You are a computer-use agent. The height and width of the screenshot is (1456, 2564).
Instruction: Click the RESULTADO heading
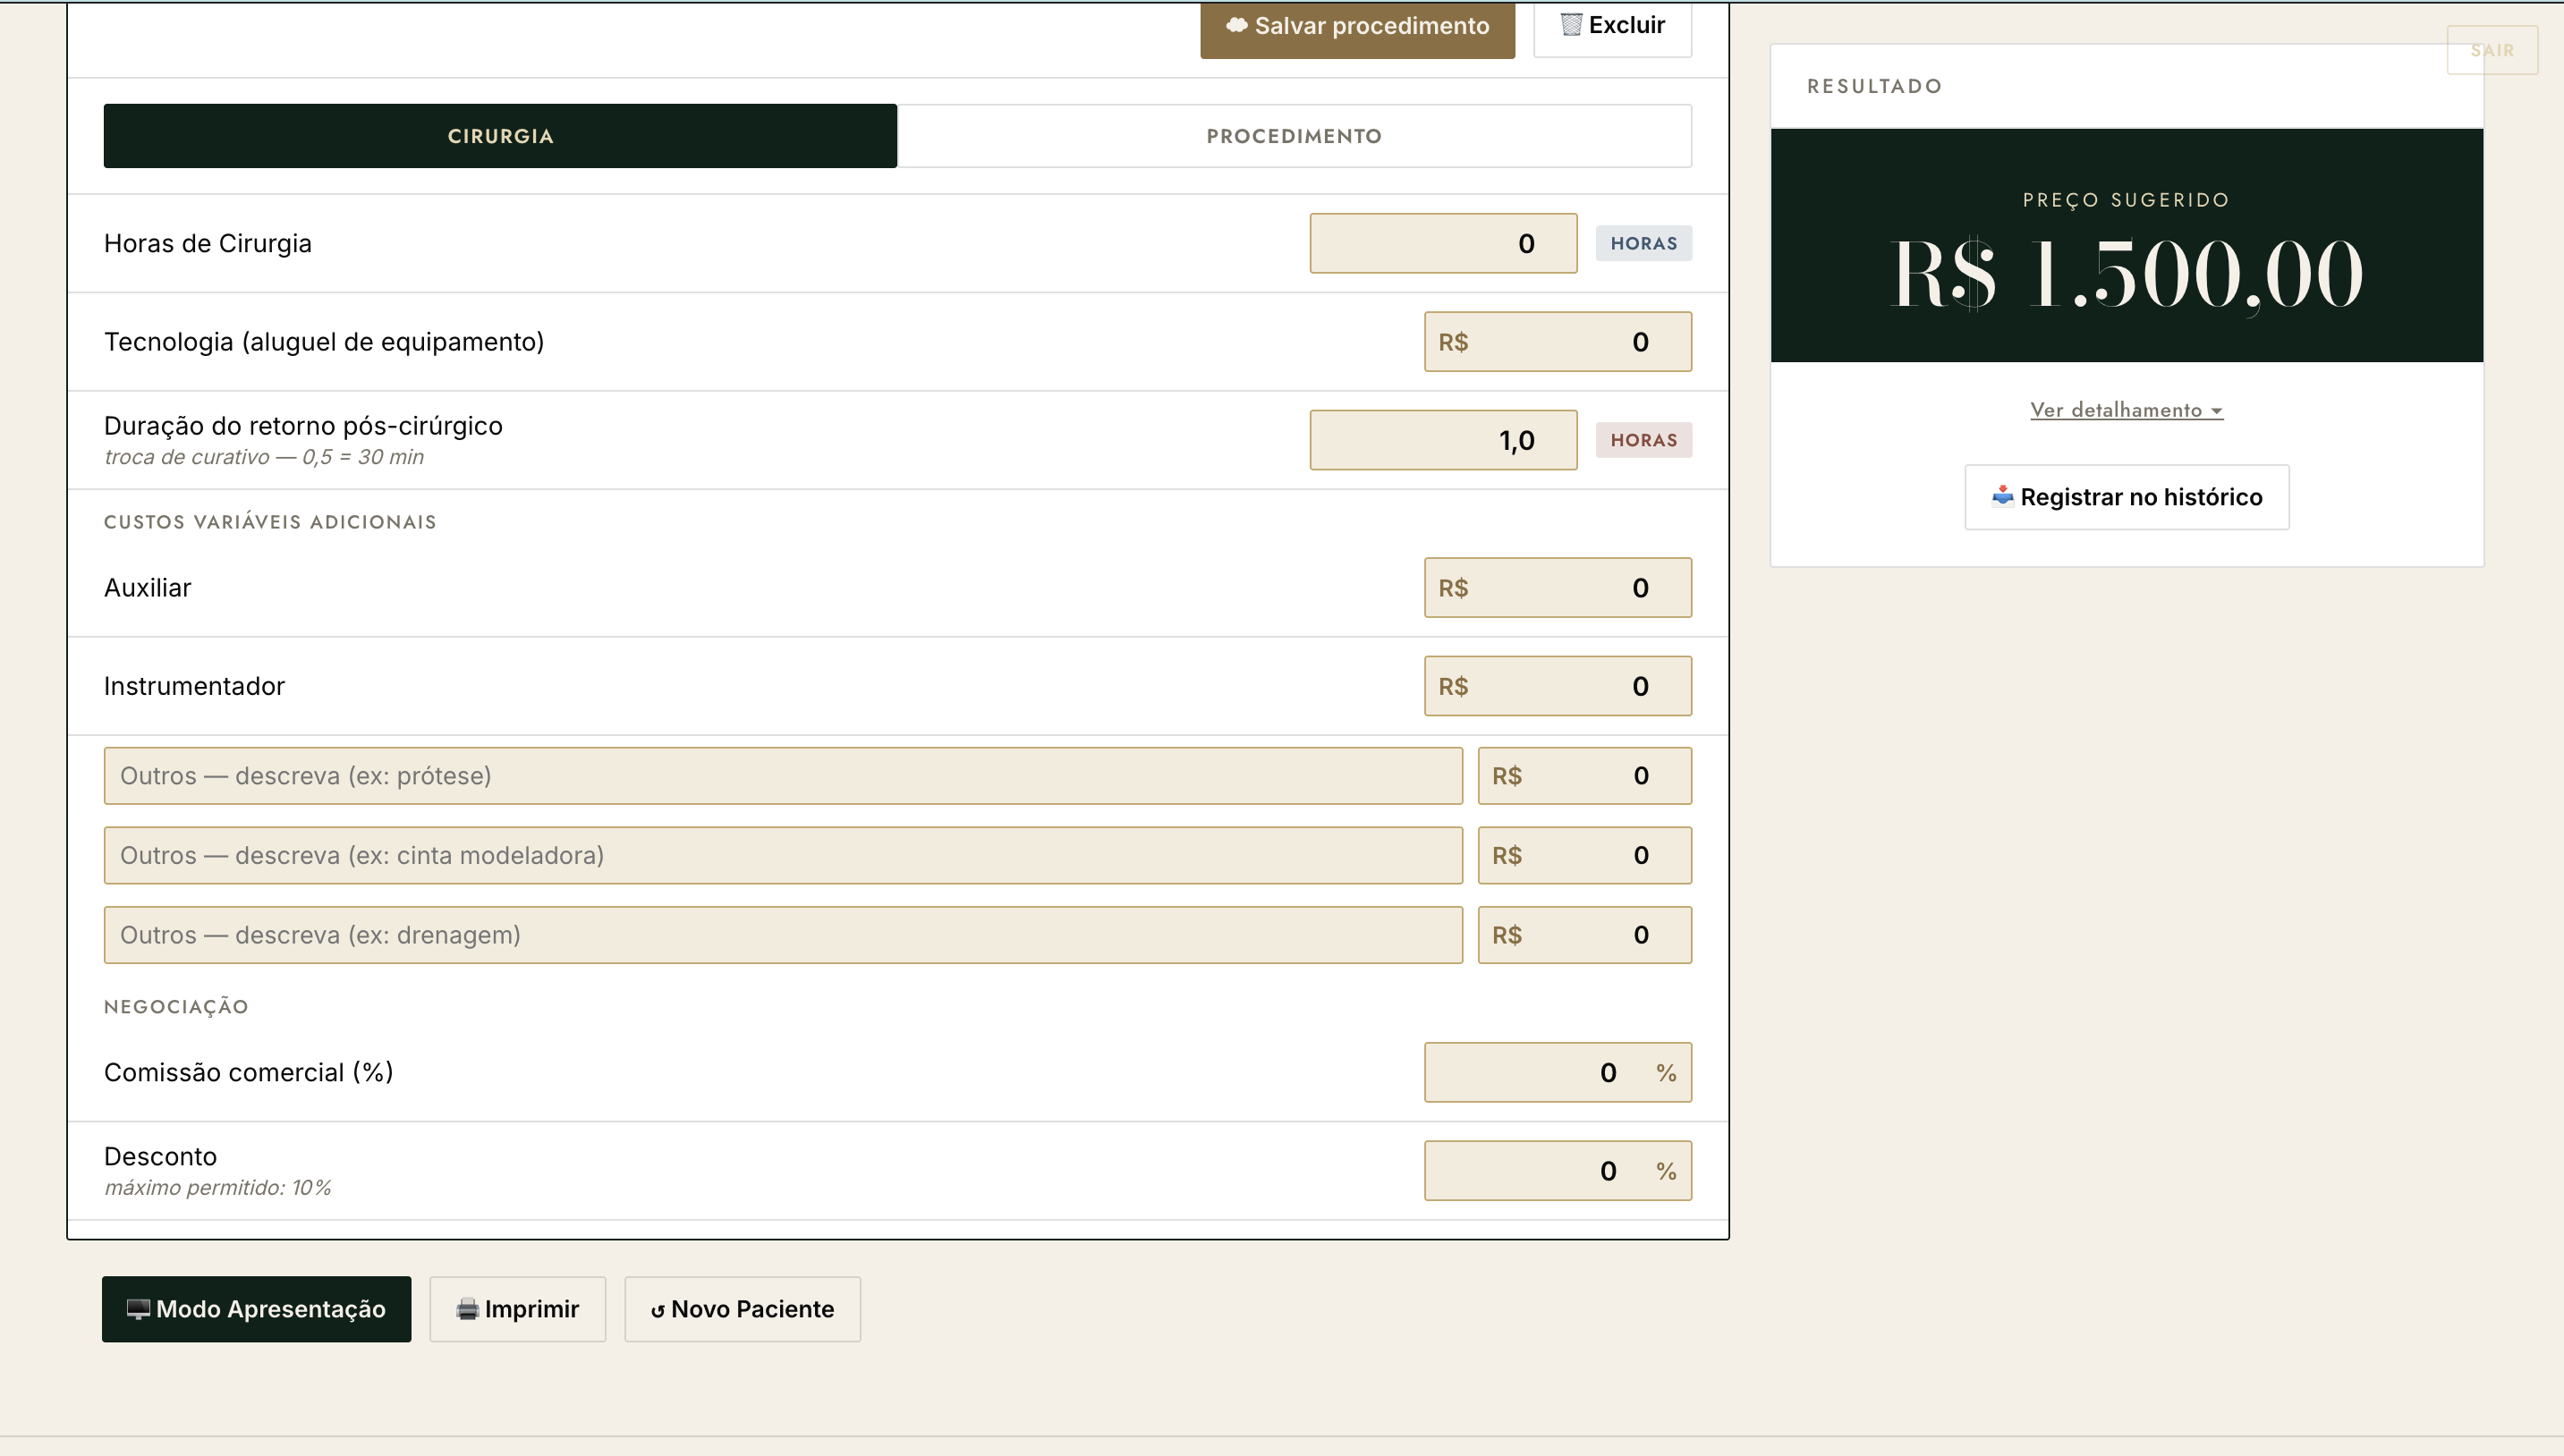pos(1874,86)
